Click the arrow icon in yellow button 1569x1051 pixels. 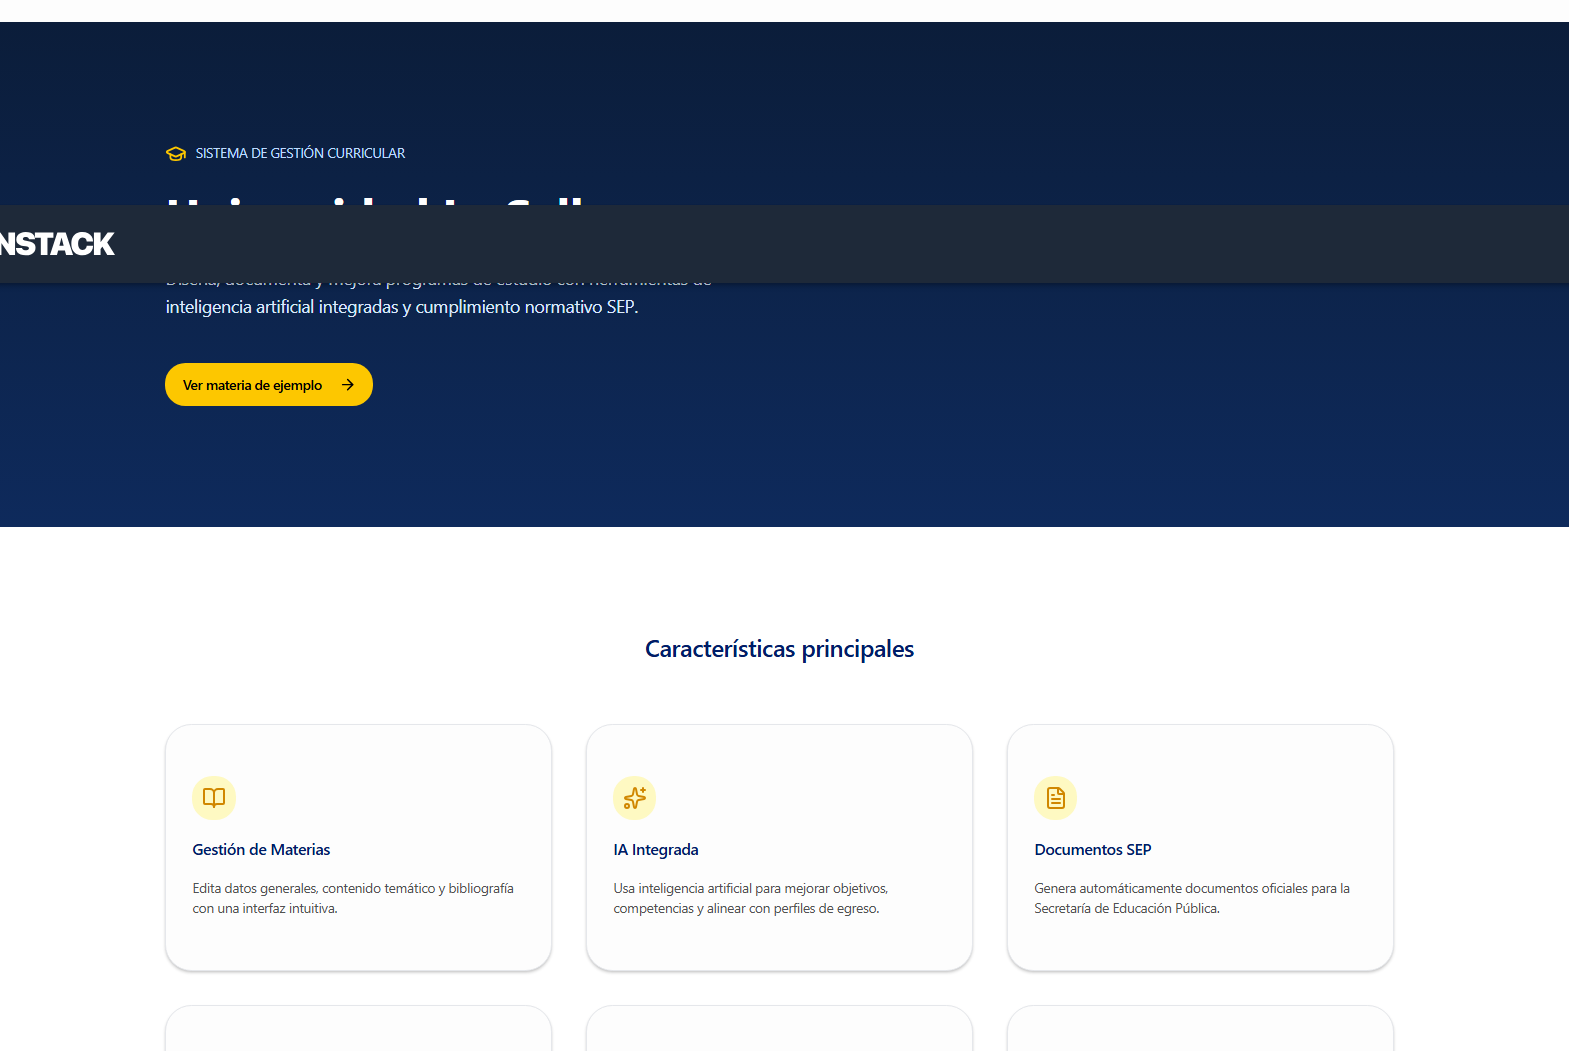(x=348, y=385)
